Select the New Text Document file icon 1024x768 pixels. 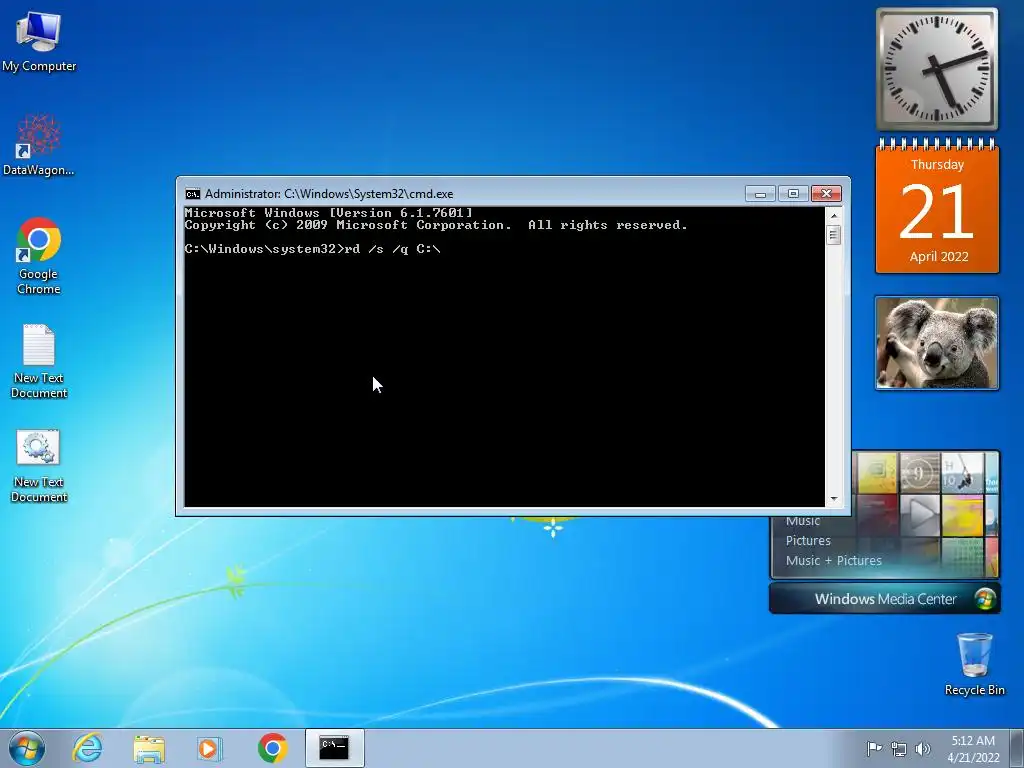click(39, 360)
